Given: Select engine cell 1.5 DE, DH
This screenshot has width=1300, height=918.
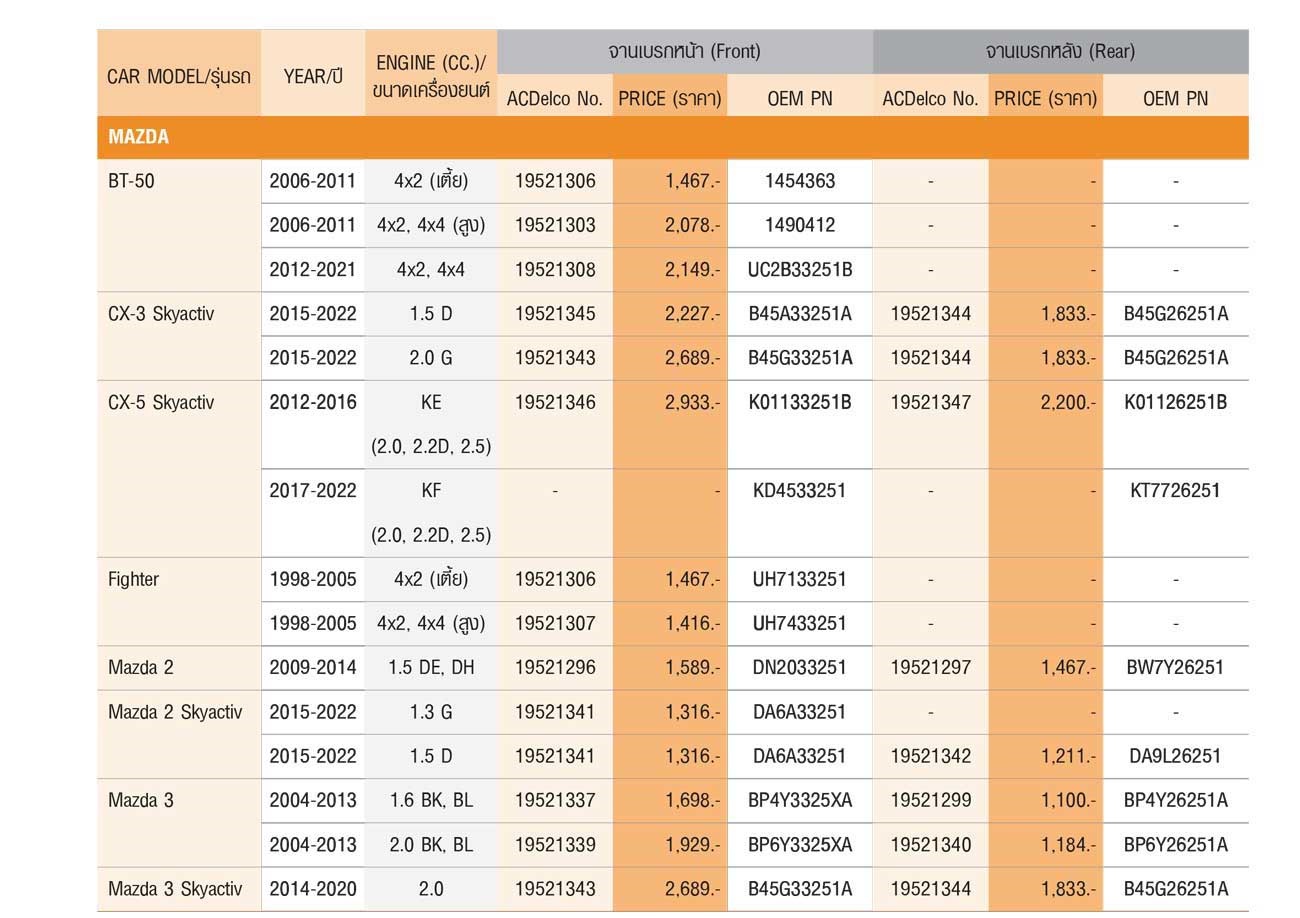Looking at the screenshot, I should click(431, 667).
